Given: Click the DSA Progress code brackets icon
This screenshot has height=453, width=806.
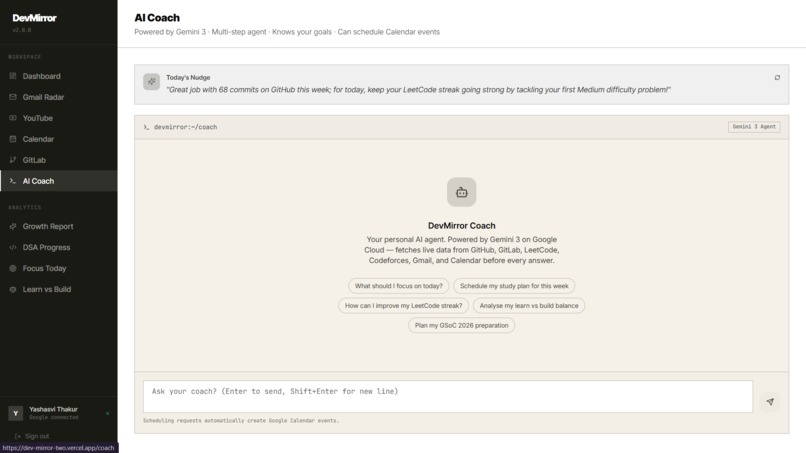Looking at the screenshot, I should [x=13, y=247].
